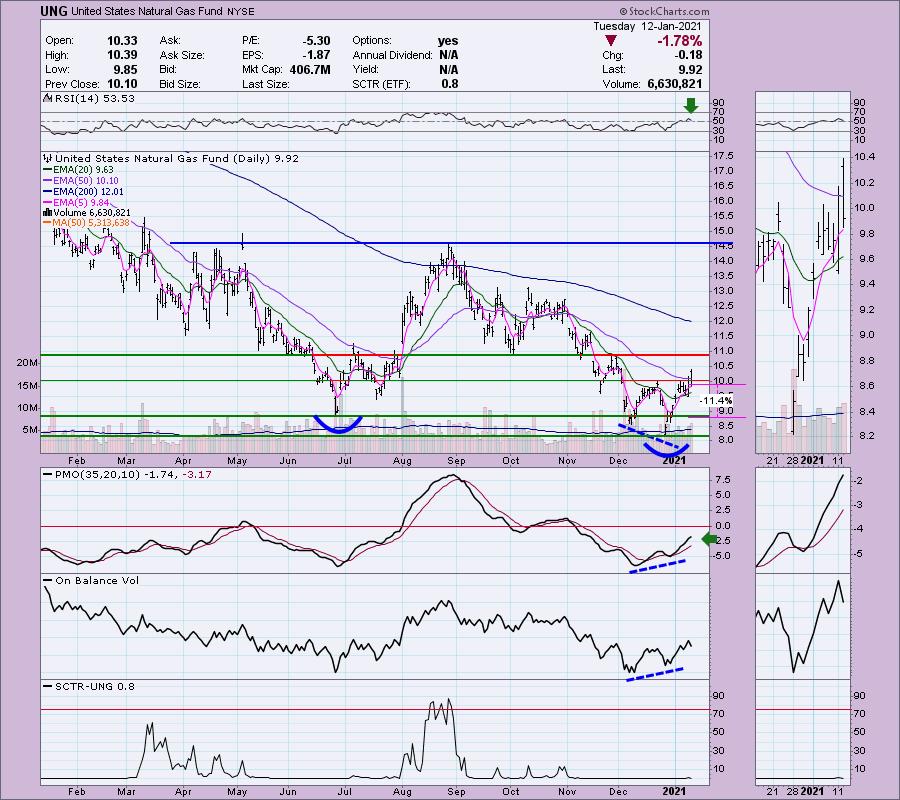Screen dimensions: 900x800
Task: Click the green down arrow in RSI panel
Action: tap(691, 106)
